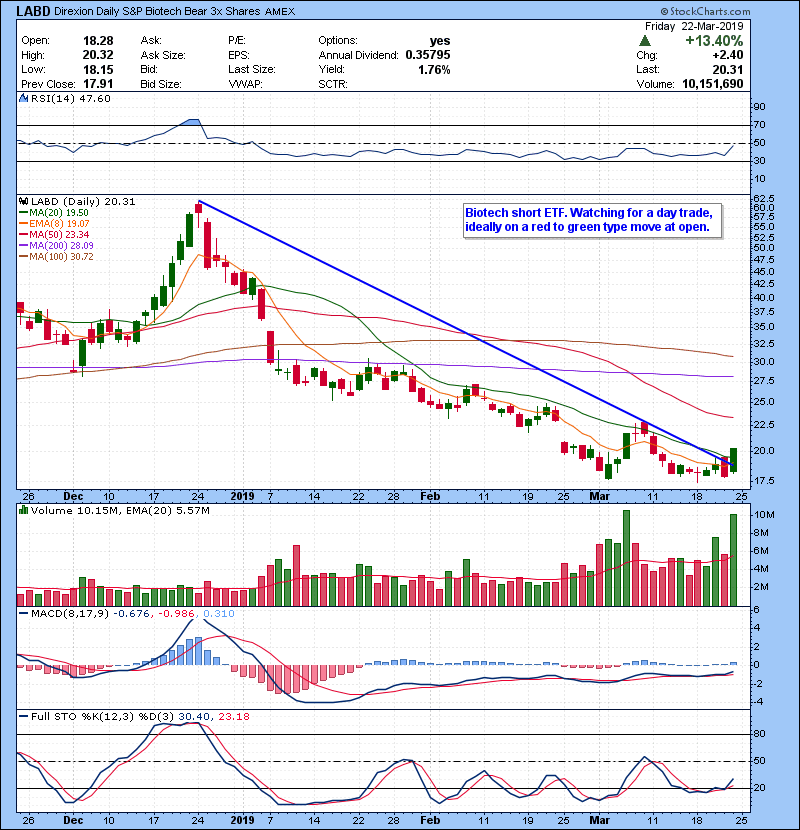Click the MA(100) 30.72 legend entry
The width and height of the screenshot is (800, 830).
tap(56, 257)
